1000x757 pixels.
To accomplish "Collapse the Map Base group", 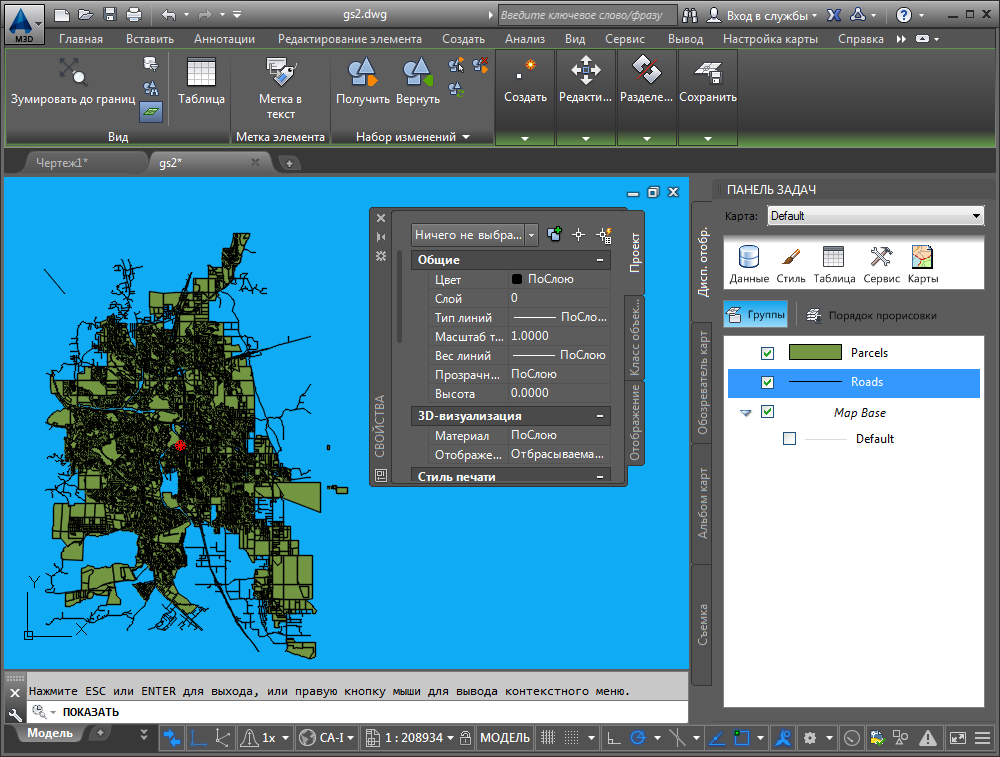I will [x=746, y=413].
